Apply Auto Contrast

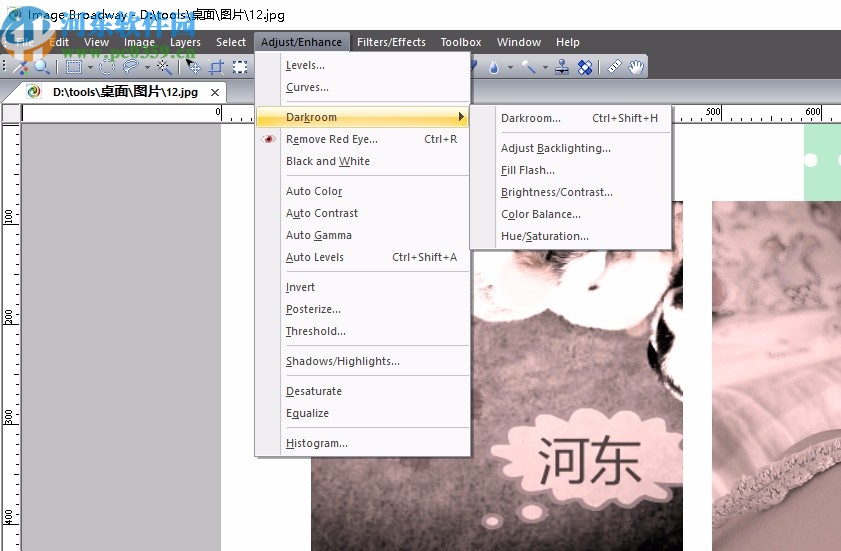363,213
